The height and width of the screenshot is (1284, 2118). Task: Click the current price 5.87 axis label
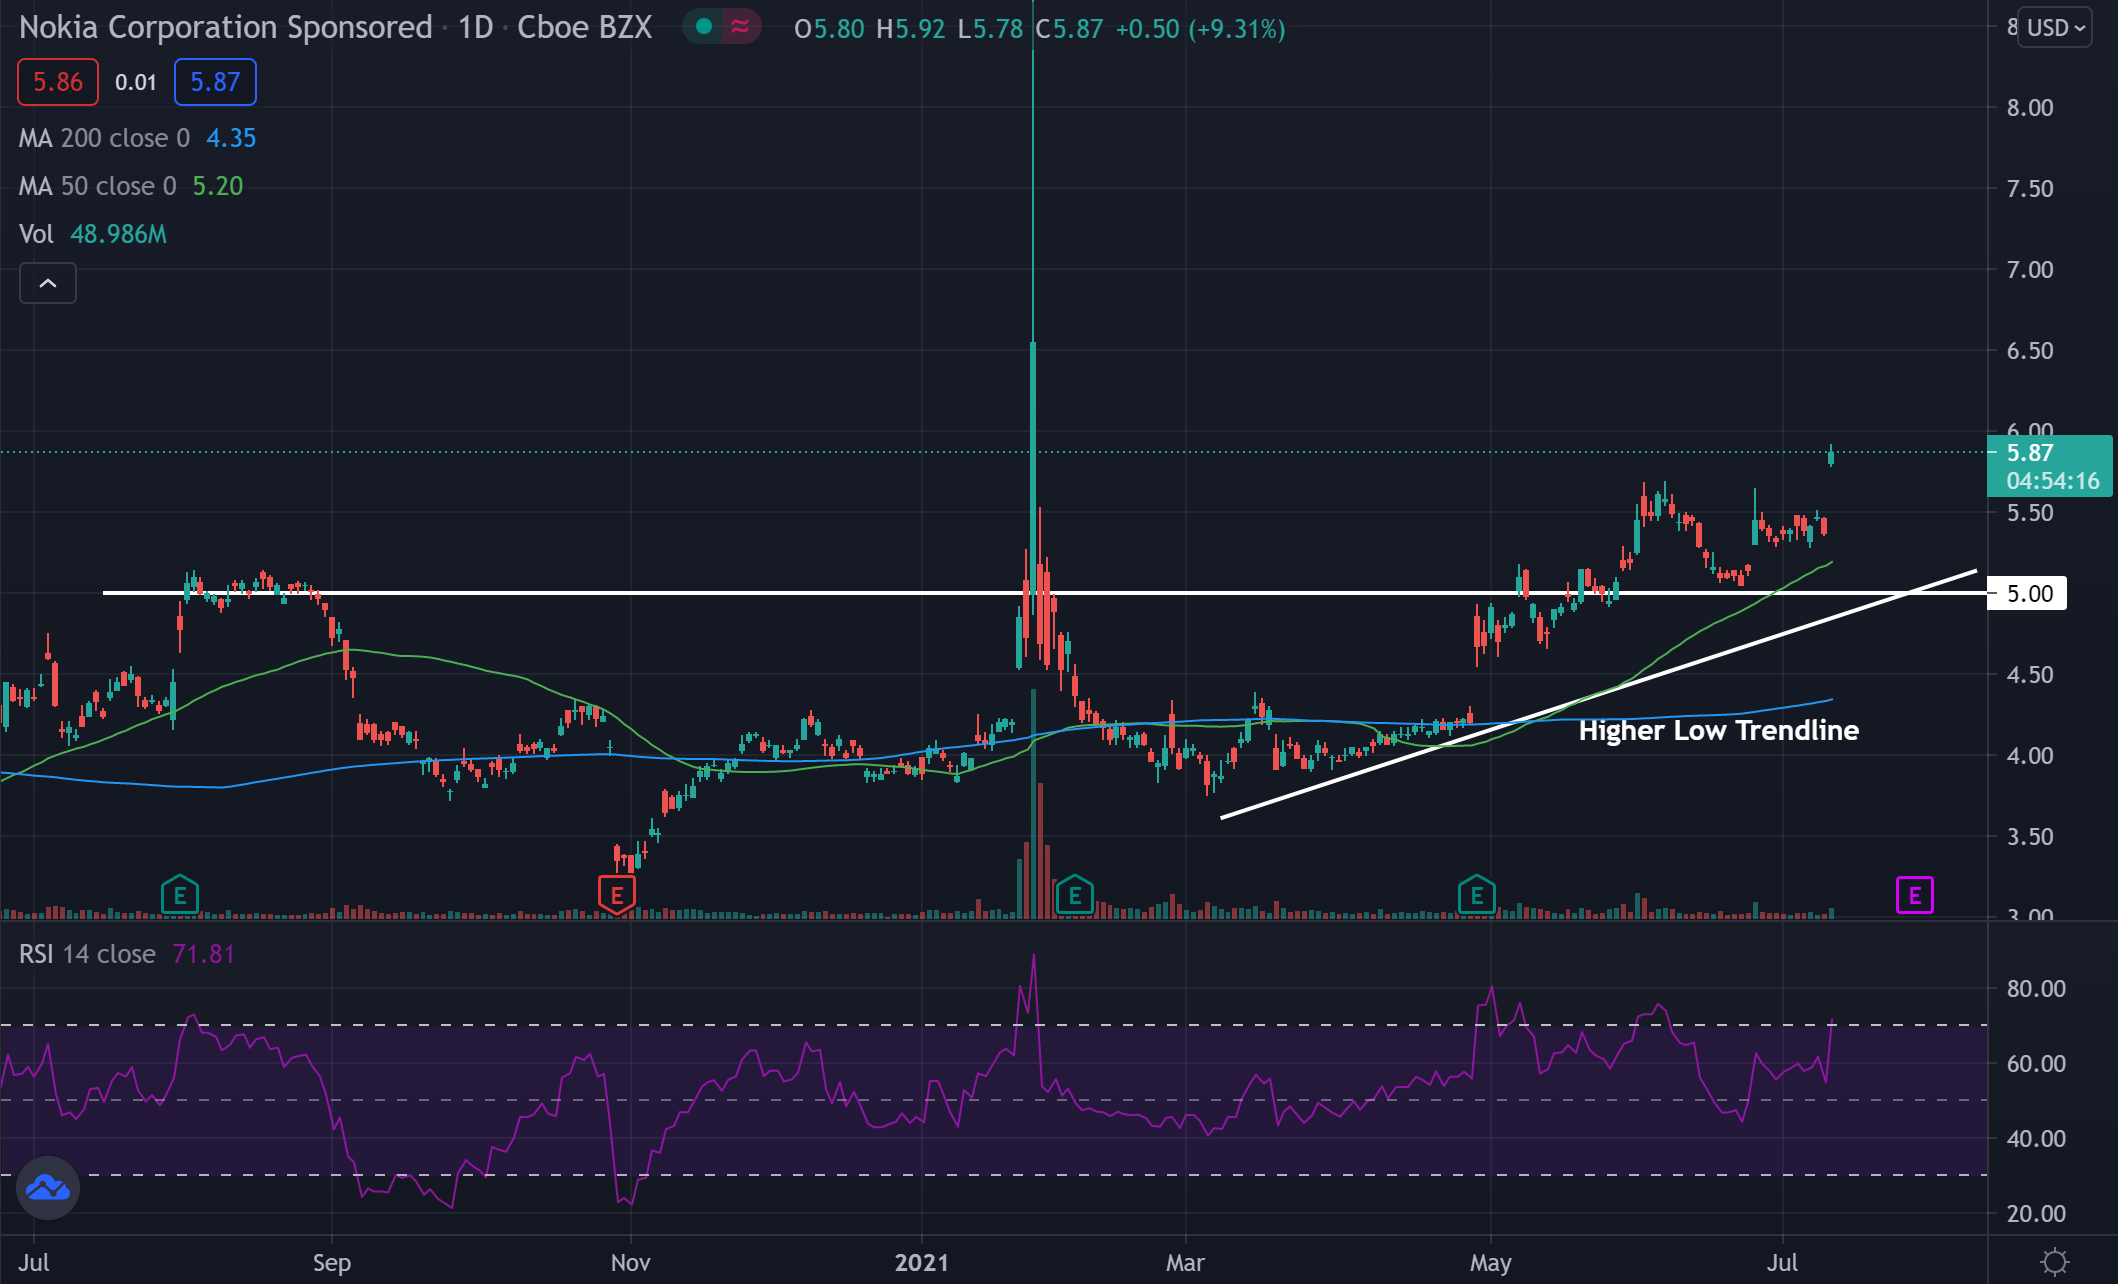click(2050, 466)
